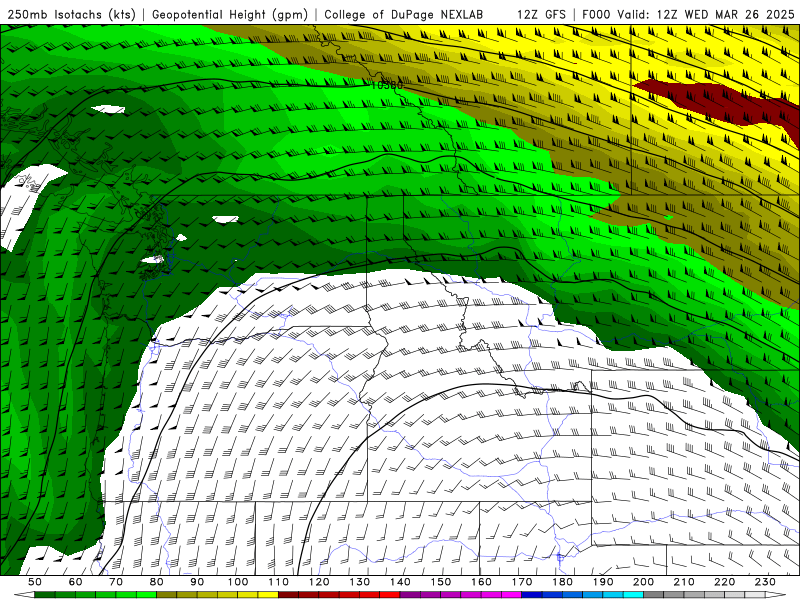The height and width of the screenshot is (600, 800).
Task: Click the '50' legend value
Action: (x=35, y=582)
